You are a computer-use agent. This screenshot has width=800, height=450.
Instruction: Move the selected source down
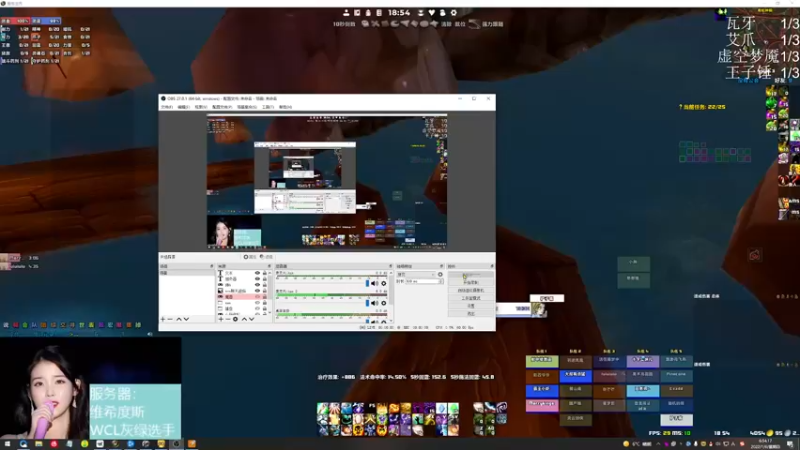click(252, 319)
